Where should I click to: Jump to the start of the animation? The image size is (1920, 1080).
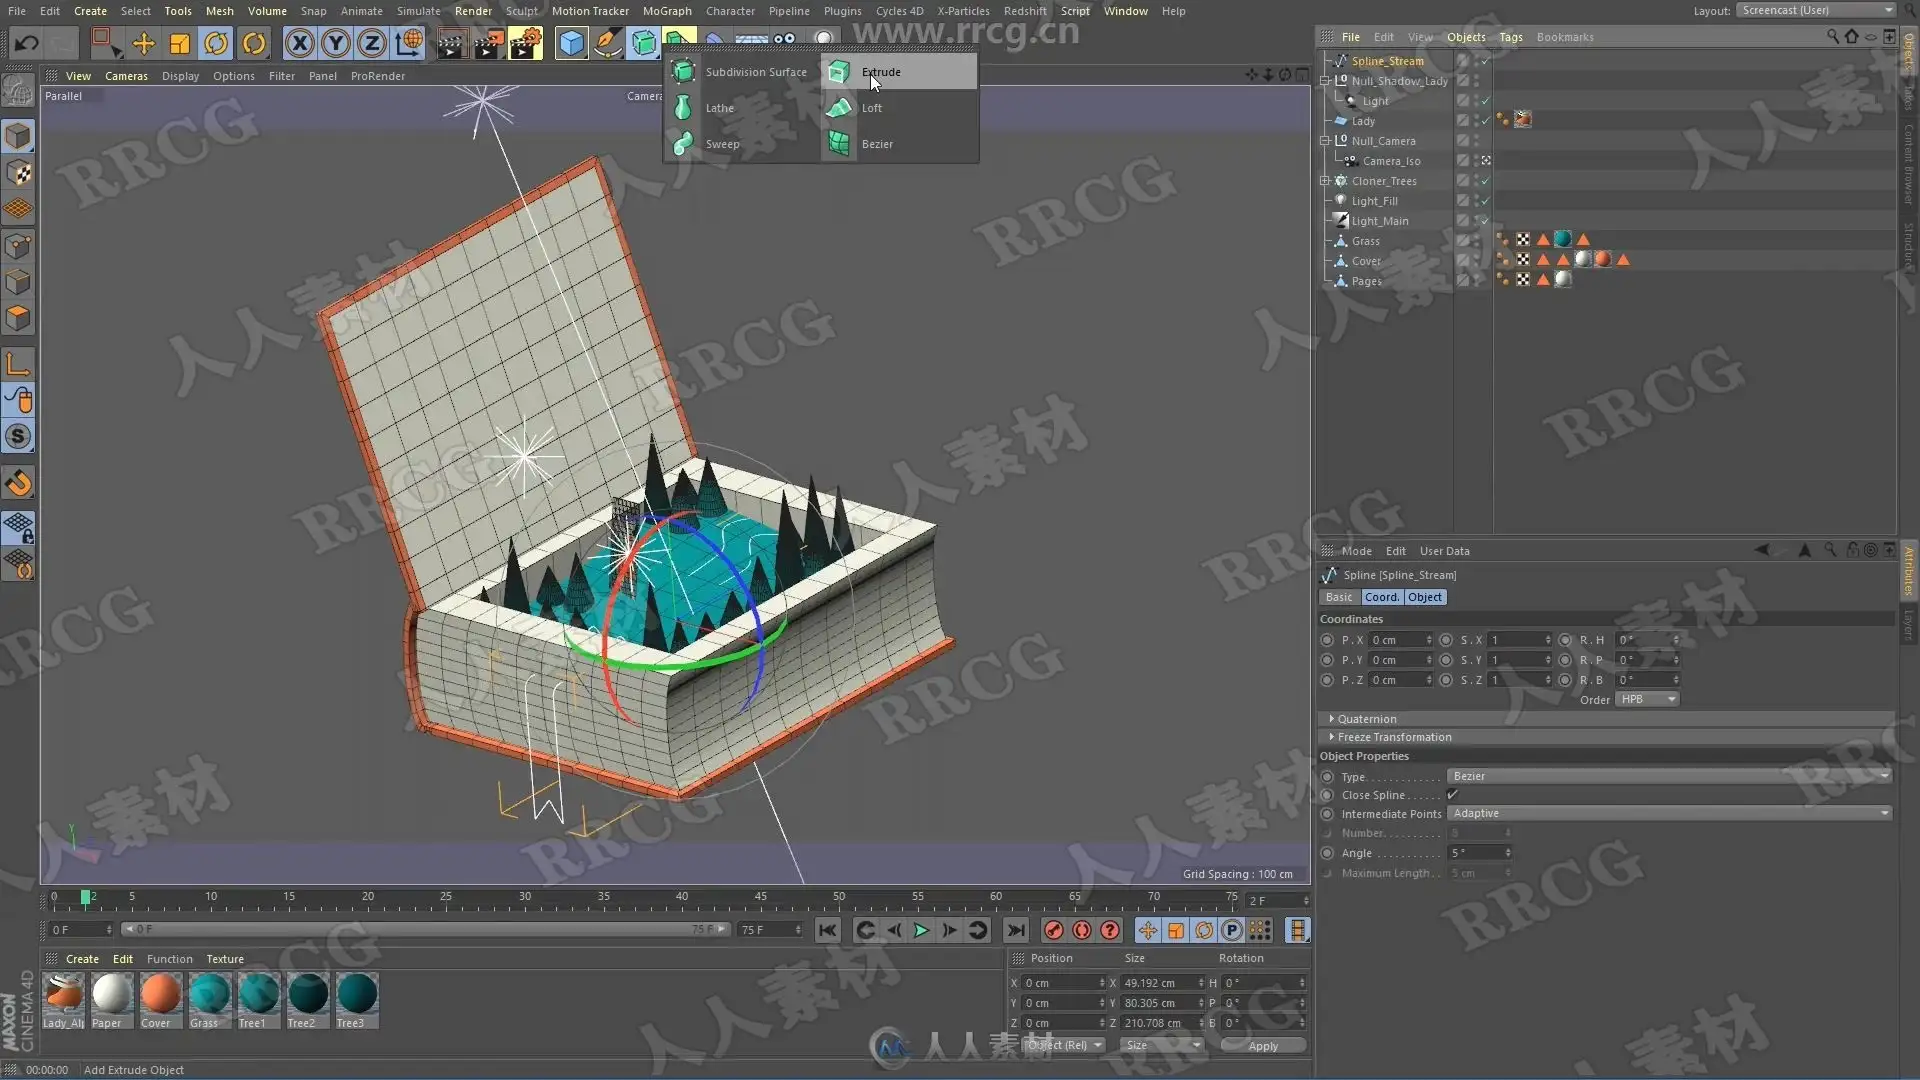pyautogui.click(x=827, y=931)
